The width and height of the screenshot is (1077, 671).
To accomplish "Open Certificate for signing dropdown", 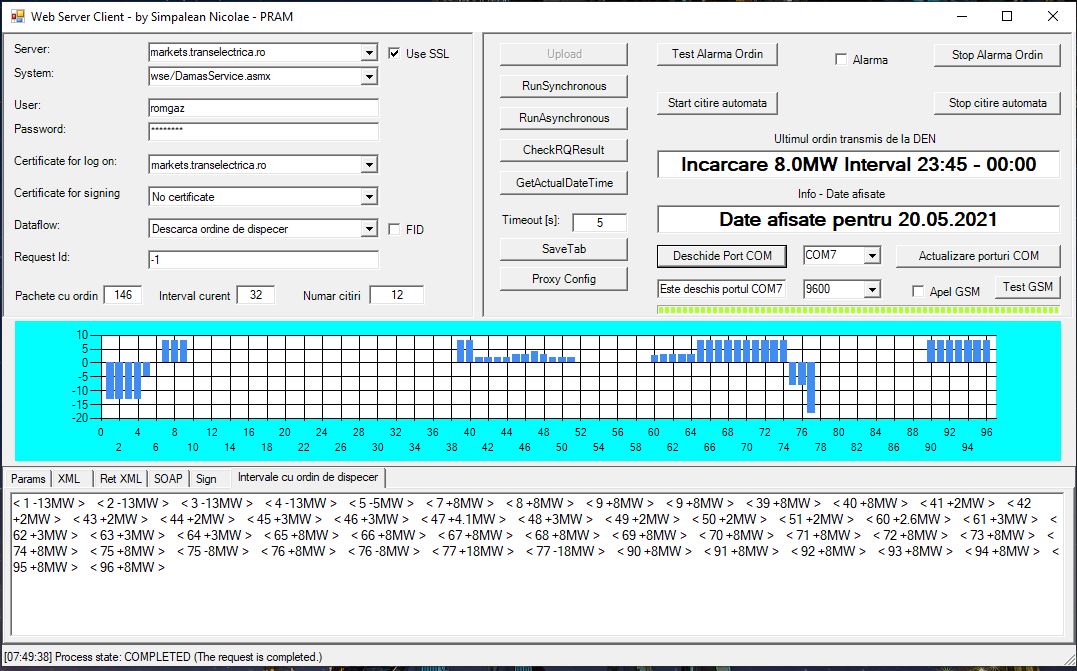I will point(369,197).
